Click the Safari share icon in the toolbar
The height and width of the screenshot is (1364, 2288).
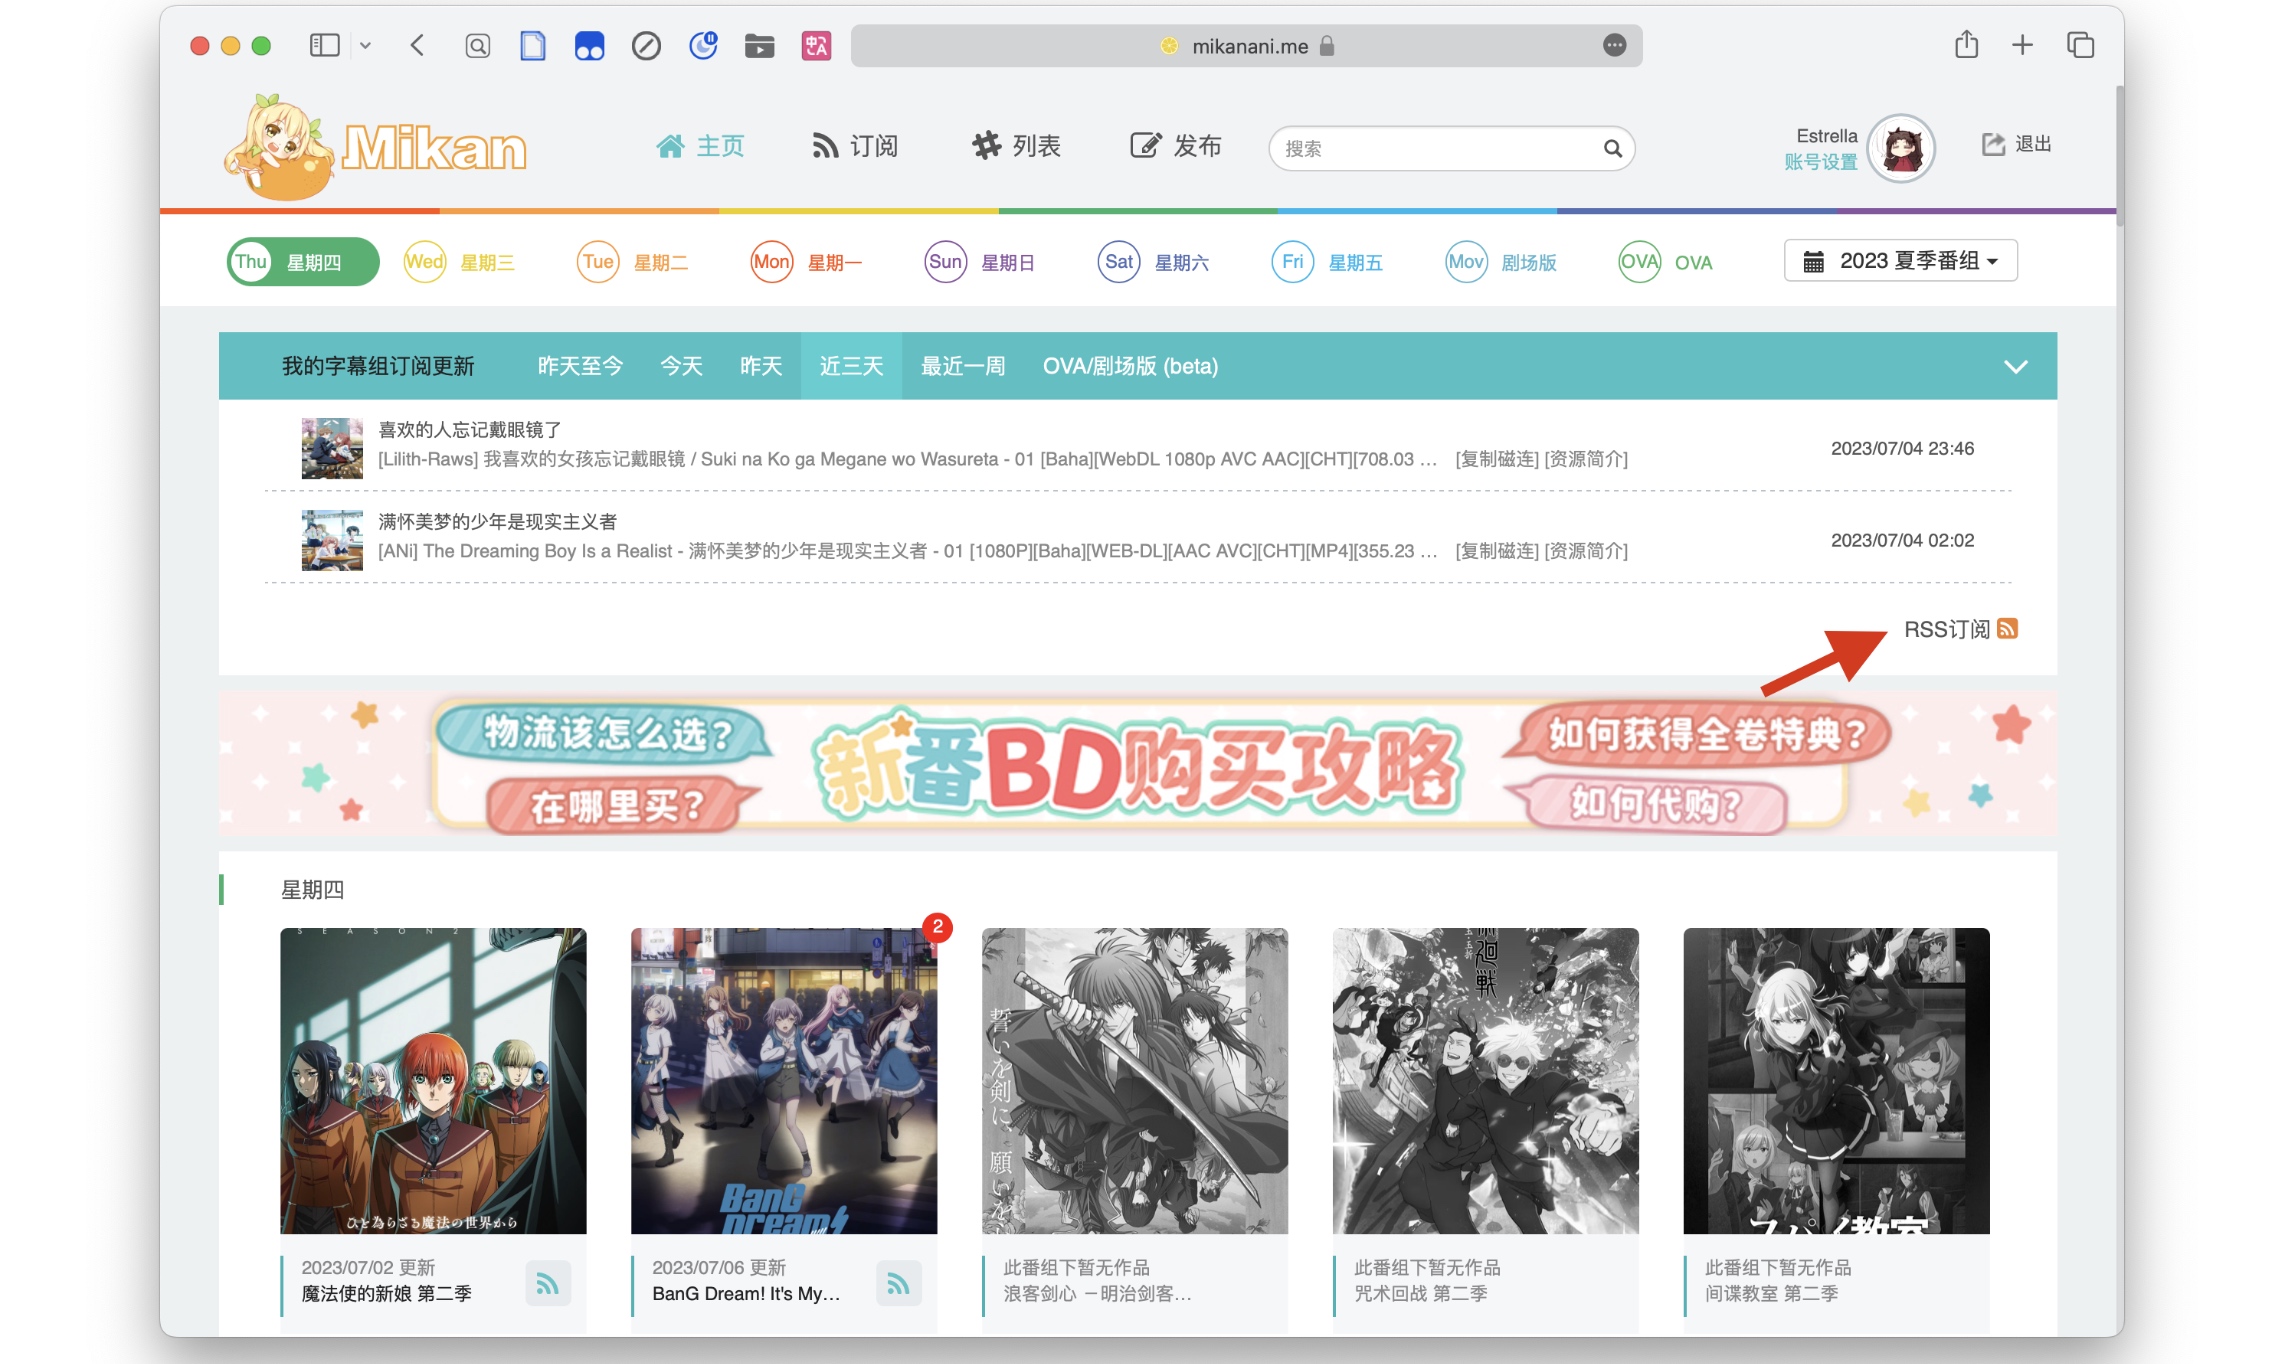pyautogui.click(x=1965, y=45)
